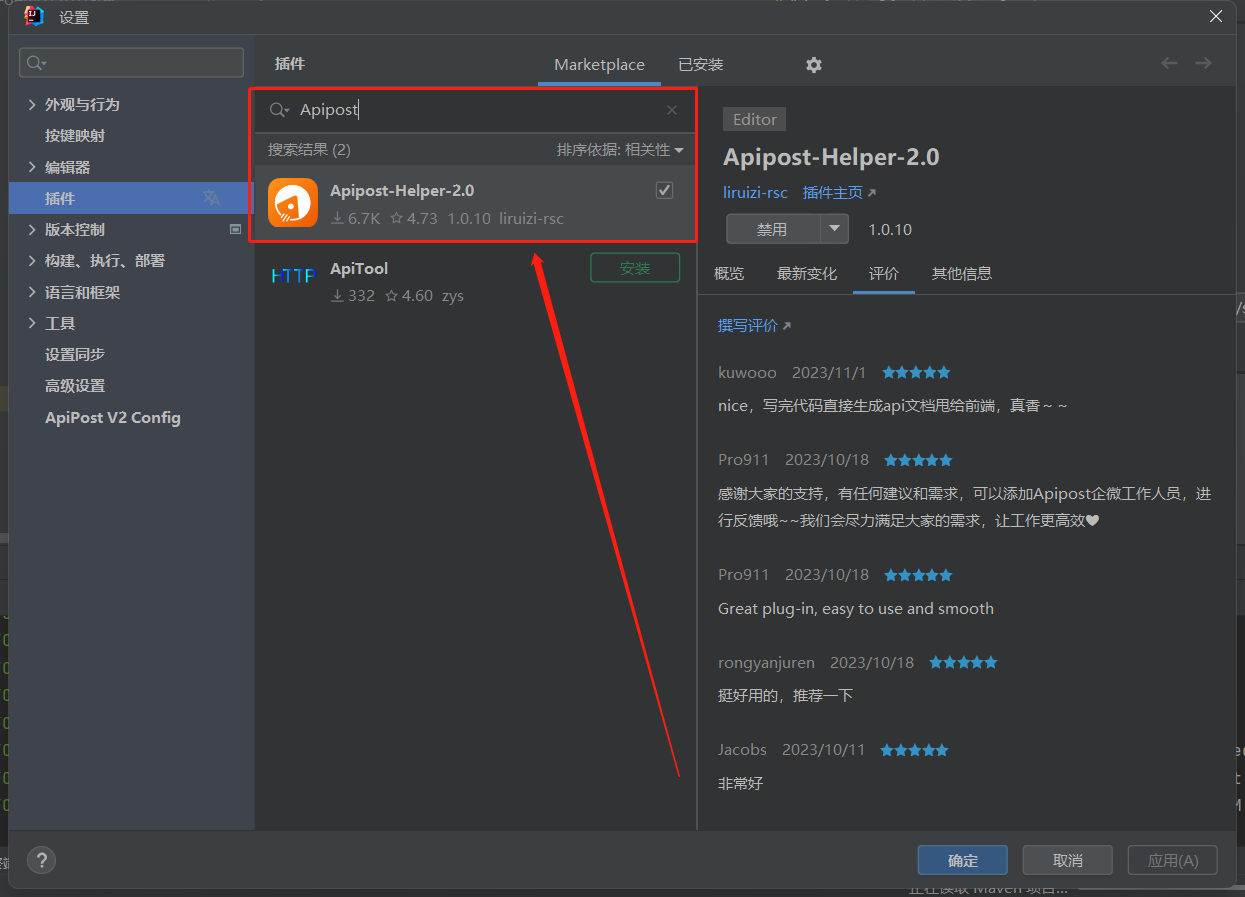This screenshot has width=1245, height=897.
Task: Open the dropdown arrow beside 禁用 button
Action: tap(835, 229)
